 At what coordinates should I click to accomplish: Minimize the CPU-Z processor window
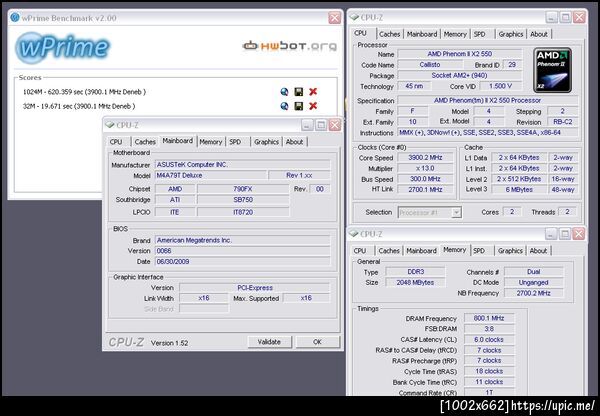coord(551,17)
